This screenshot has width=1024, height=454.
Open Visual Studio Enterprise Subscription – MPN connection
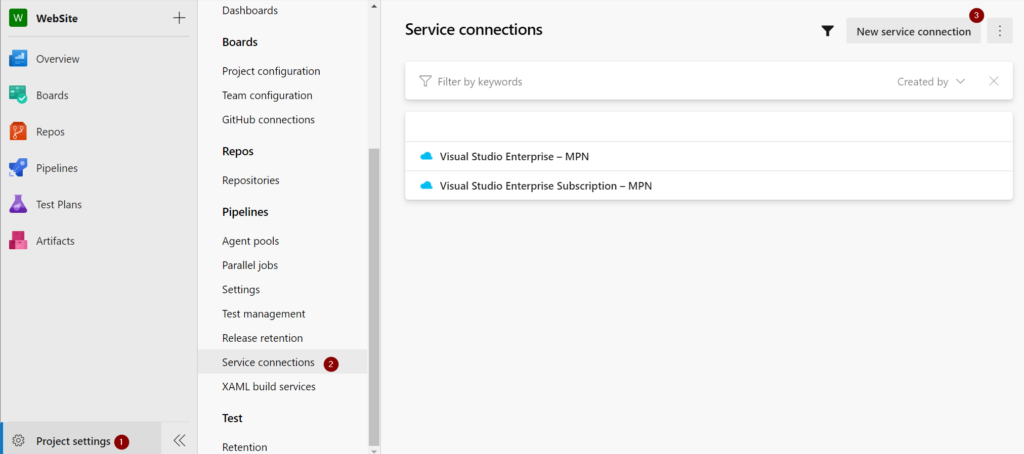click(x=545, y=185)
